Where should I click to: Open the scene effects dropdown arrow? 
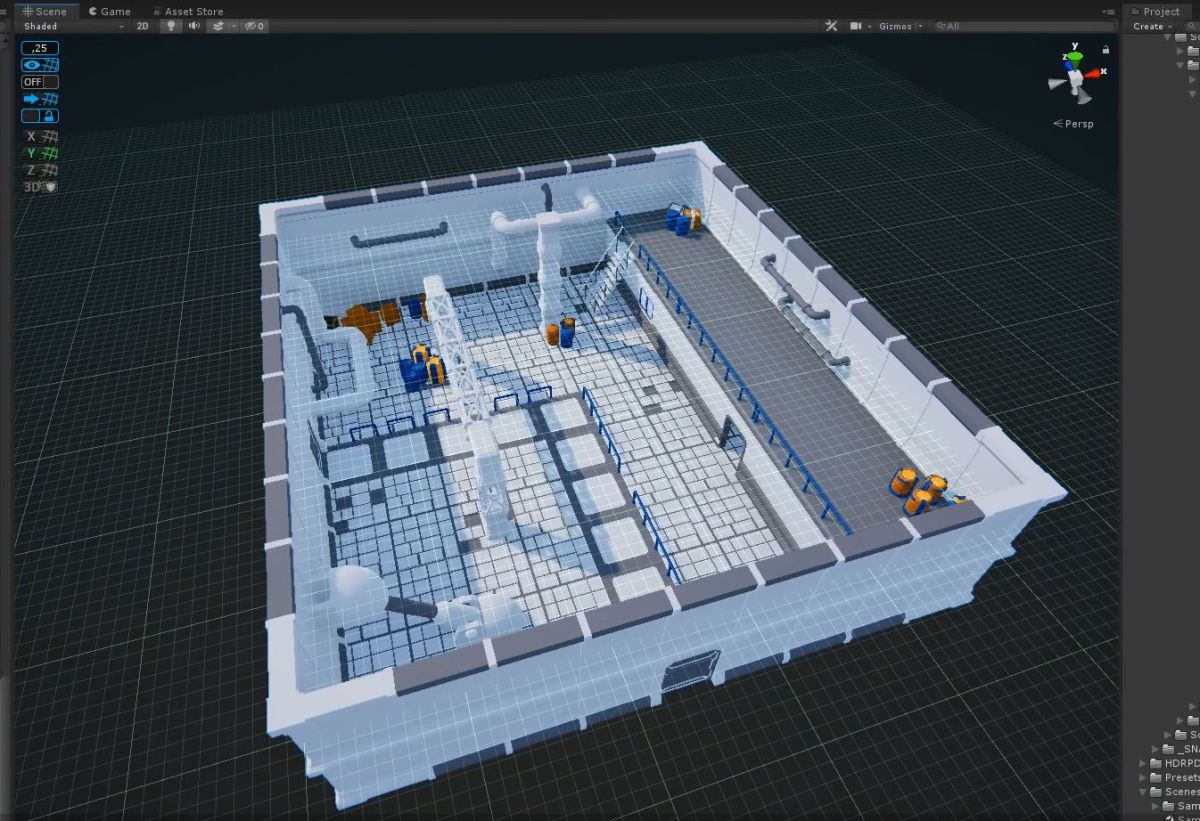232,26
